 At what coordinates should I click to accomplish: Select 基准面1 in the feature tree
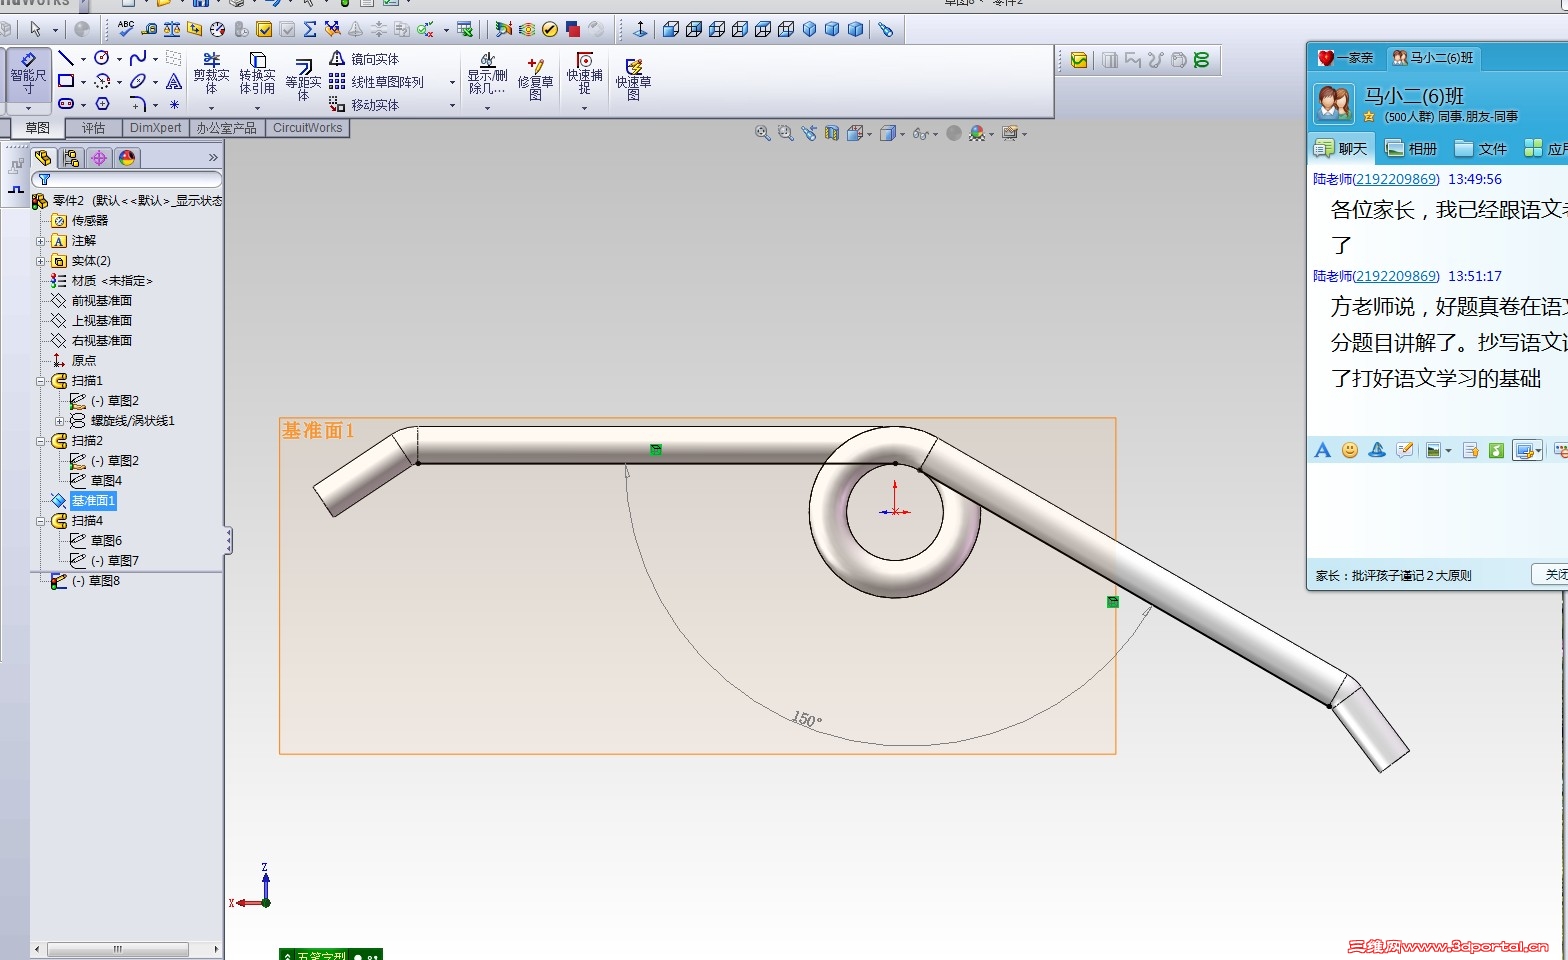click(93, 501)
